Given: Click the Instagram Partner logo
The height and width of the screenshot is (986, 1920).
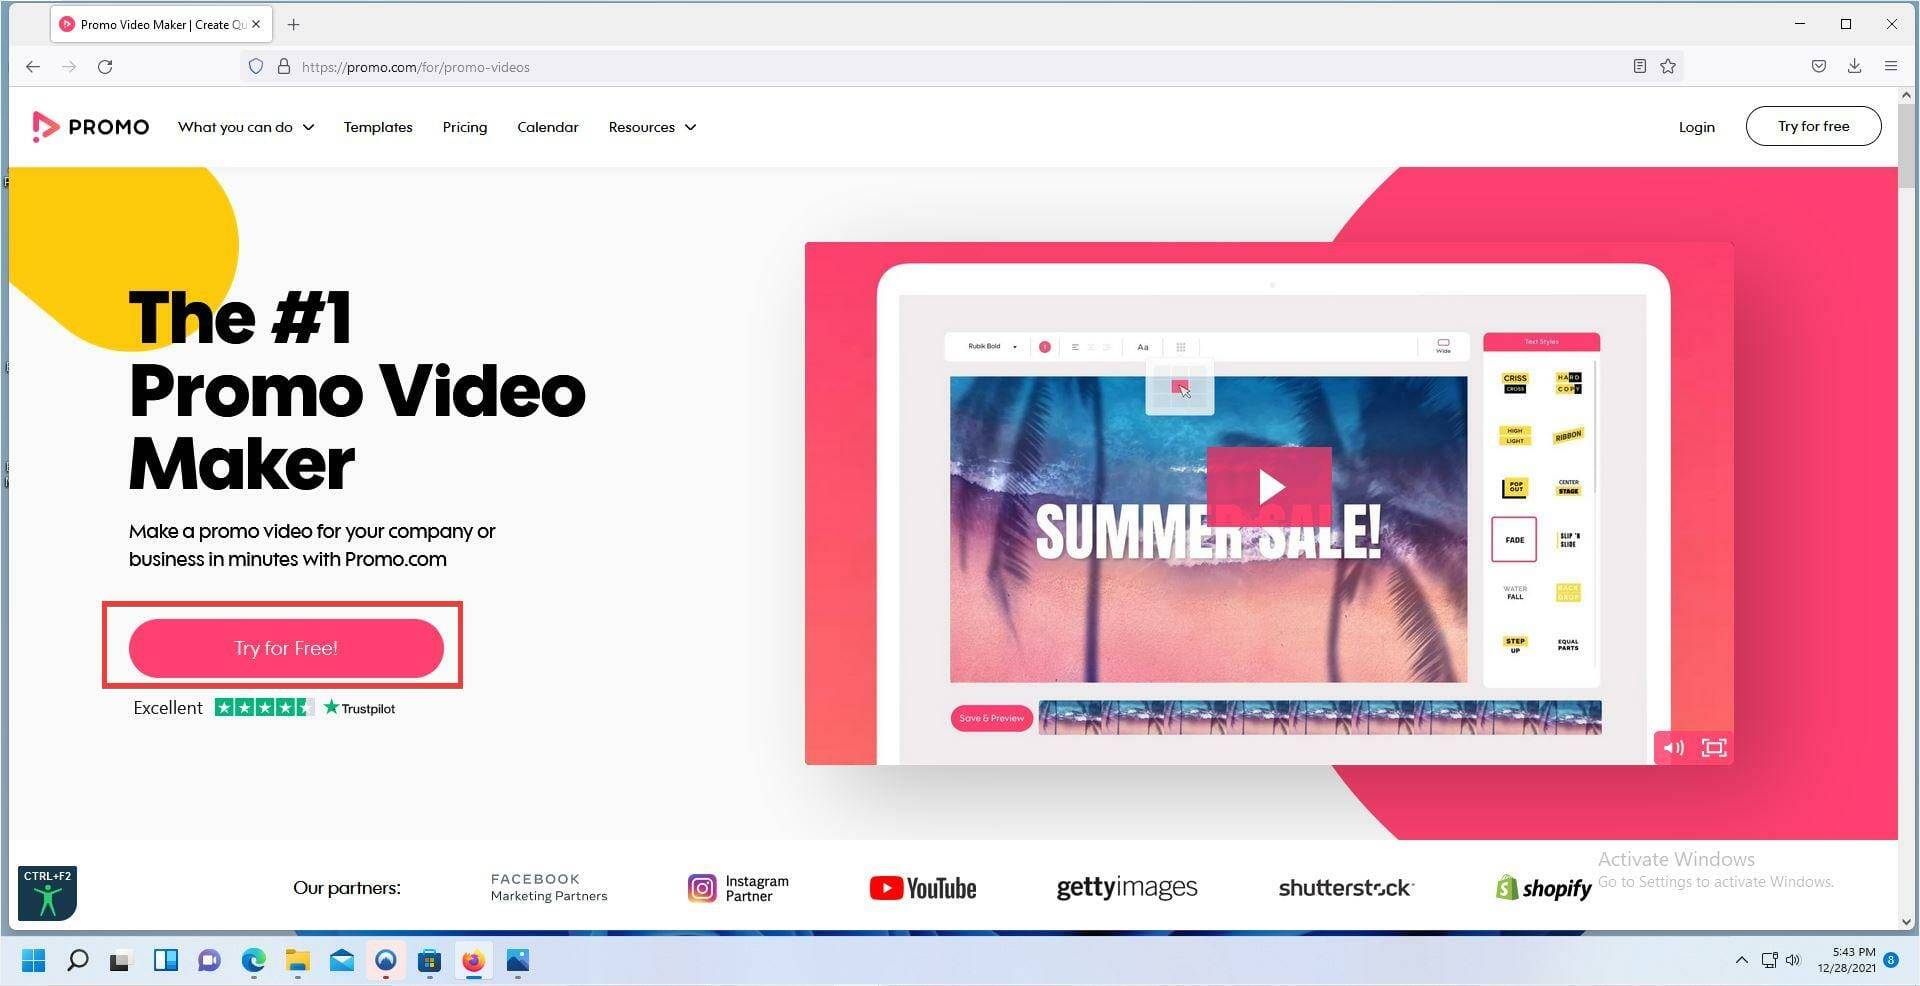Looking at the screenshot, I should (x=738, y=888).
